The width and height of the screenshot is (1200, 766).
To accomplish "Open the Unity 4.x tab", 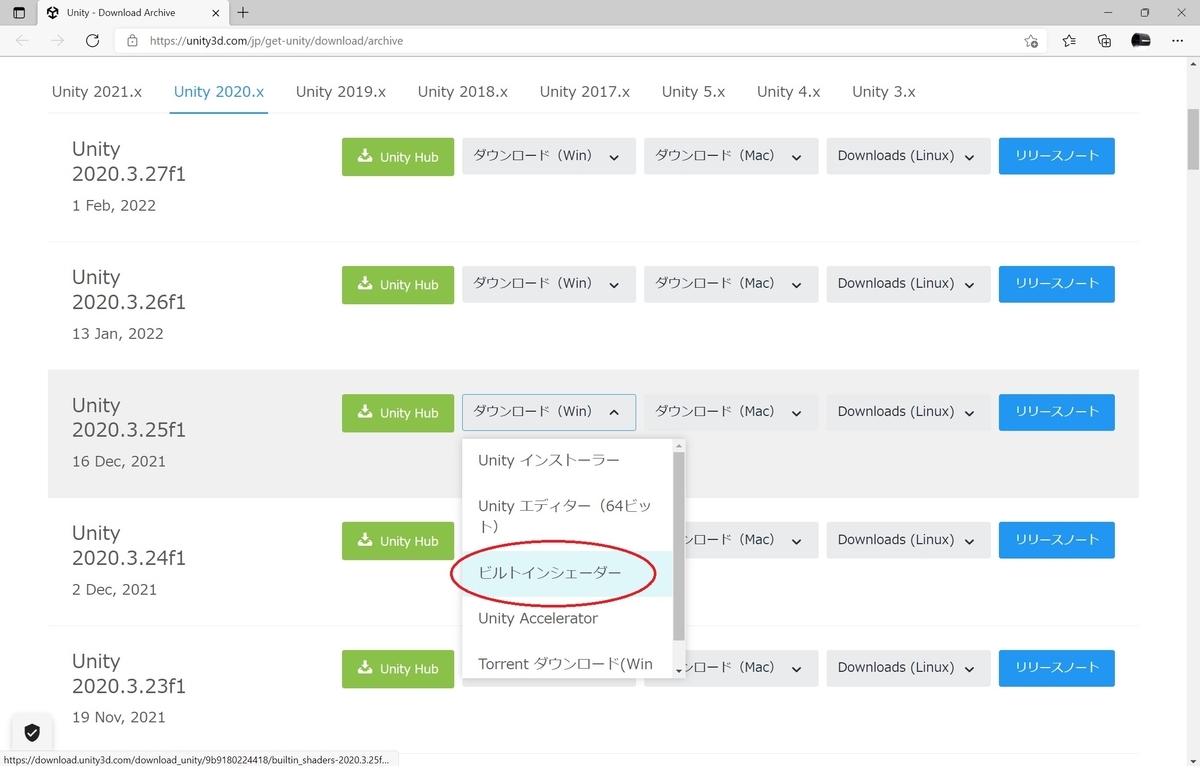I will coord(789,91).
